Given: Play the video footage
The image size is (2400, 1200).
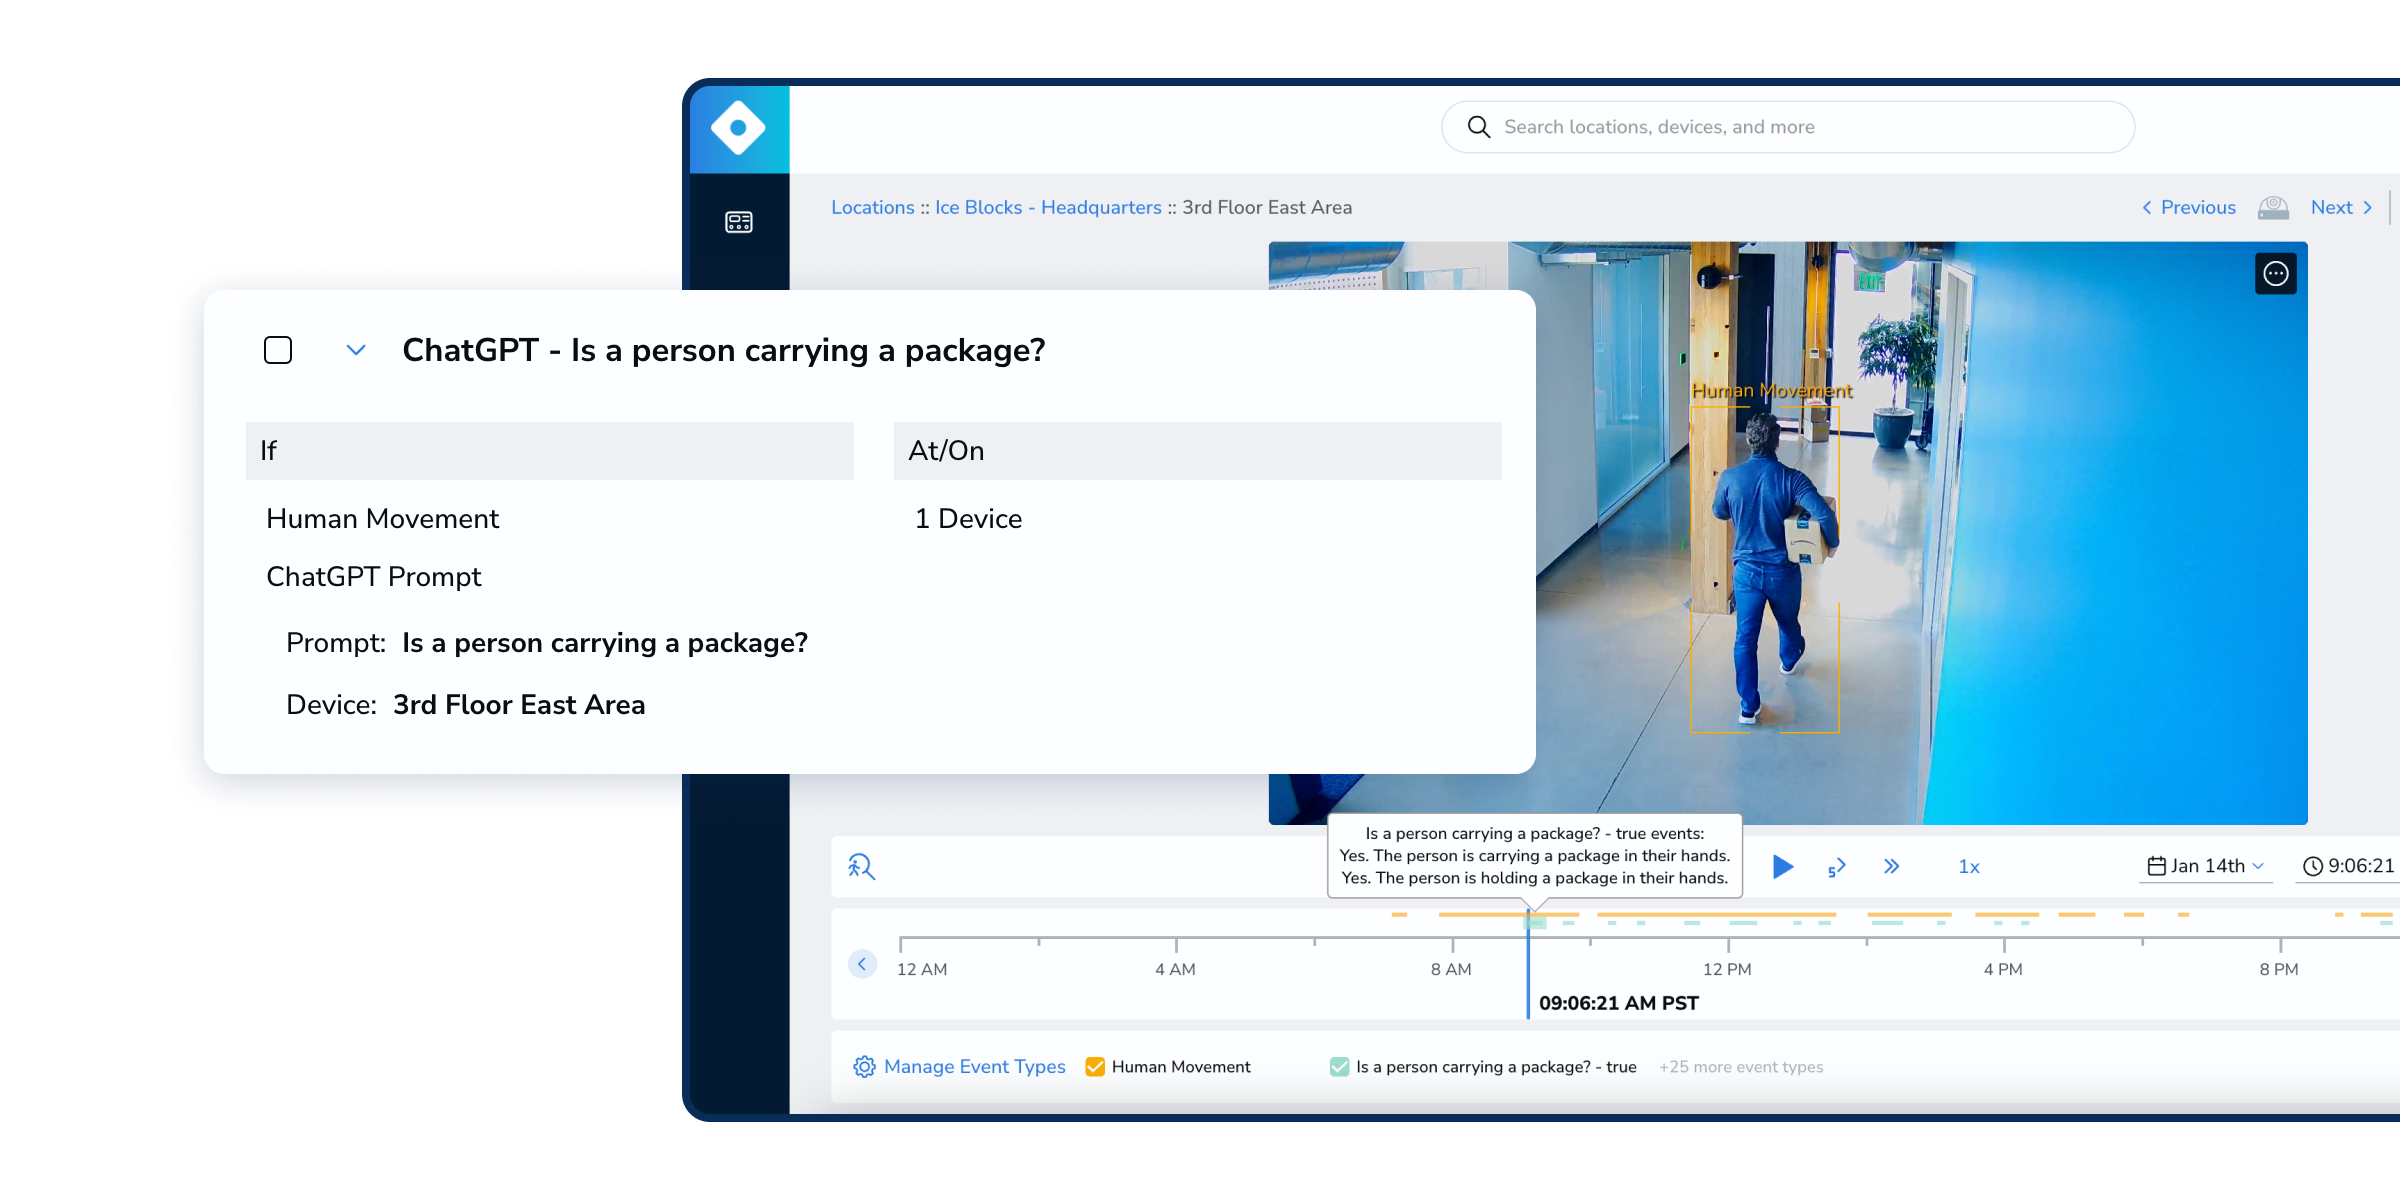Looking at the screenshot, I should 1782,866.
